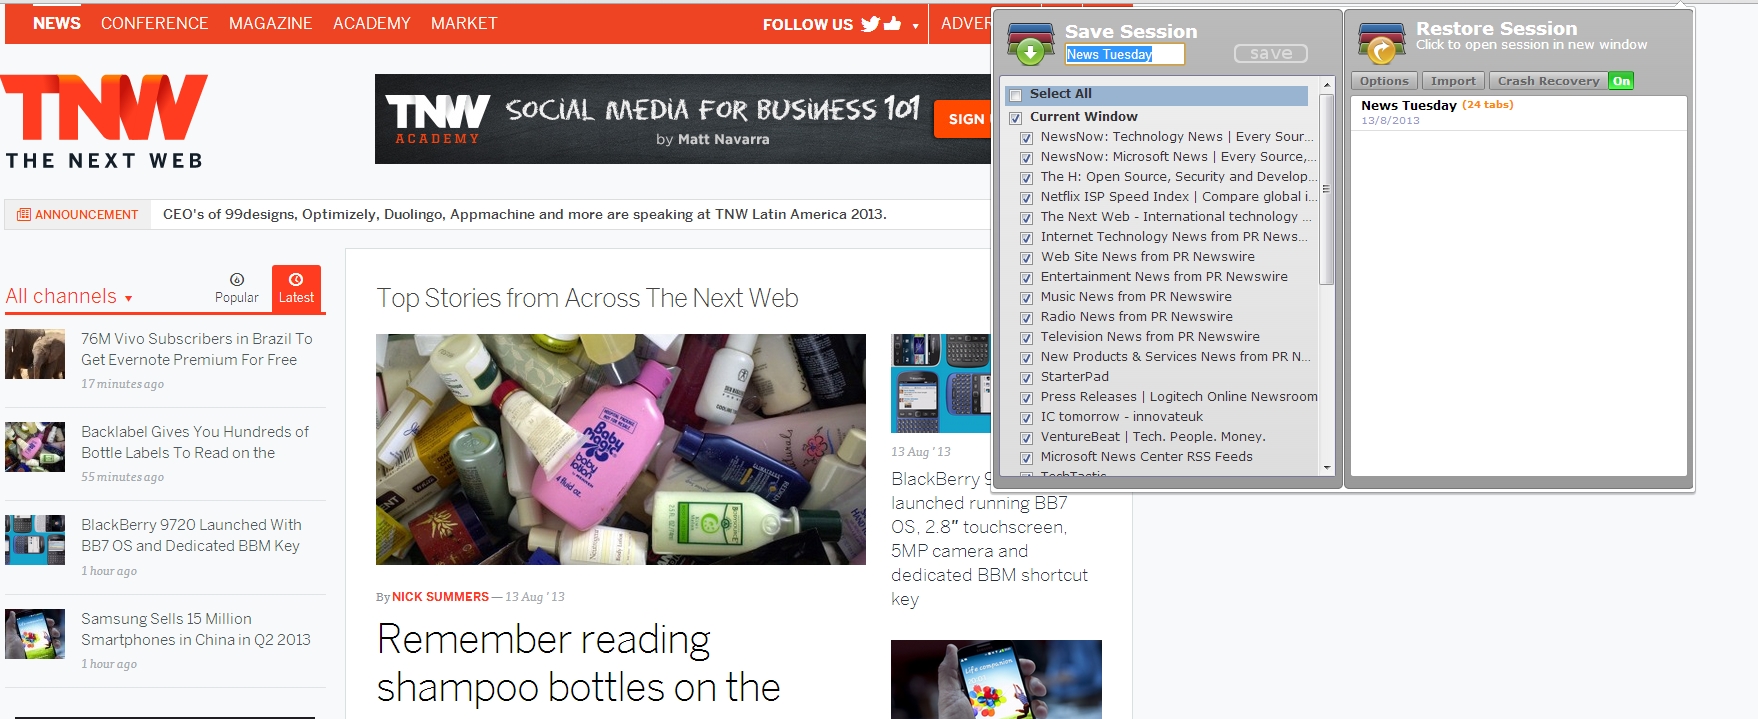Open the Follow Us dropdown arrow
This screenshot has height=719, width=1758.
[x=915, y=26]
